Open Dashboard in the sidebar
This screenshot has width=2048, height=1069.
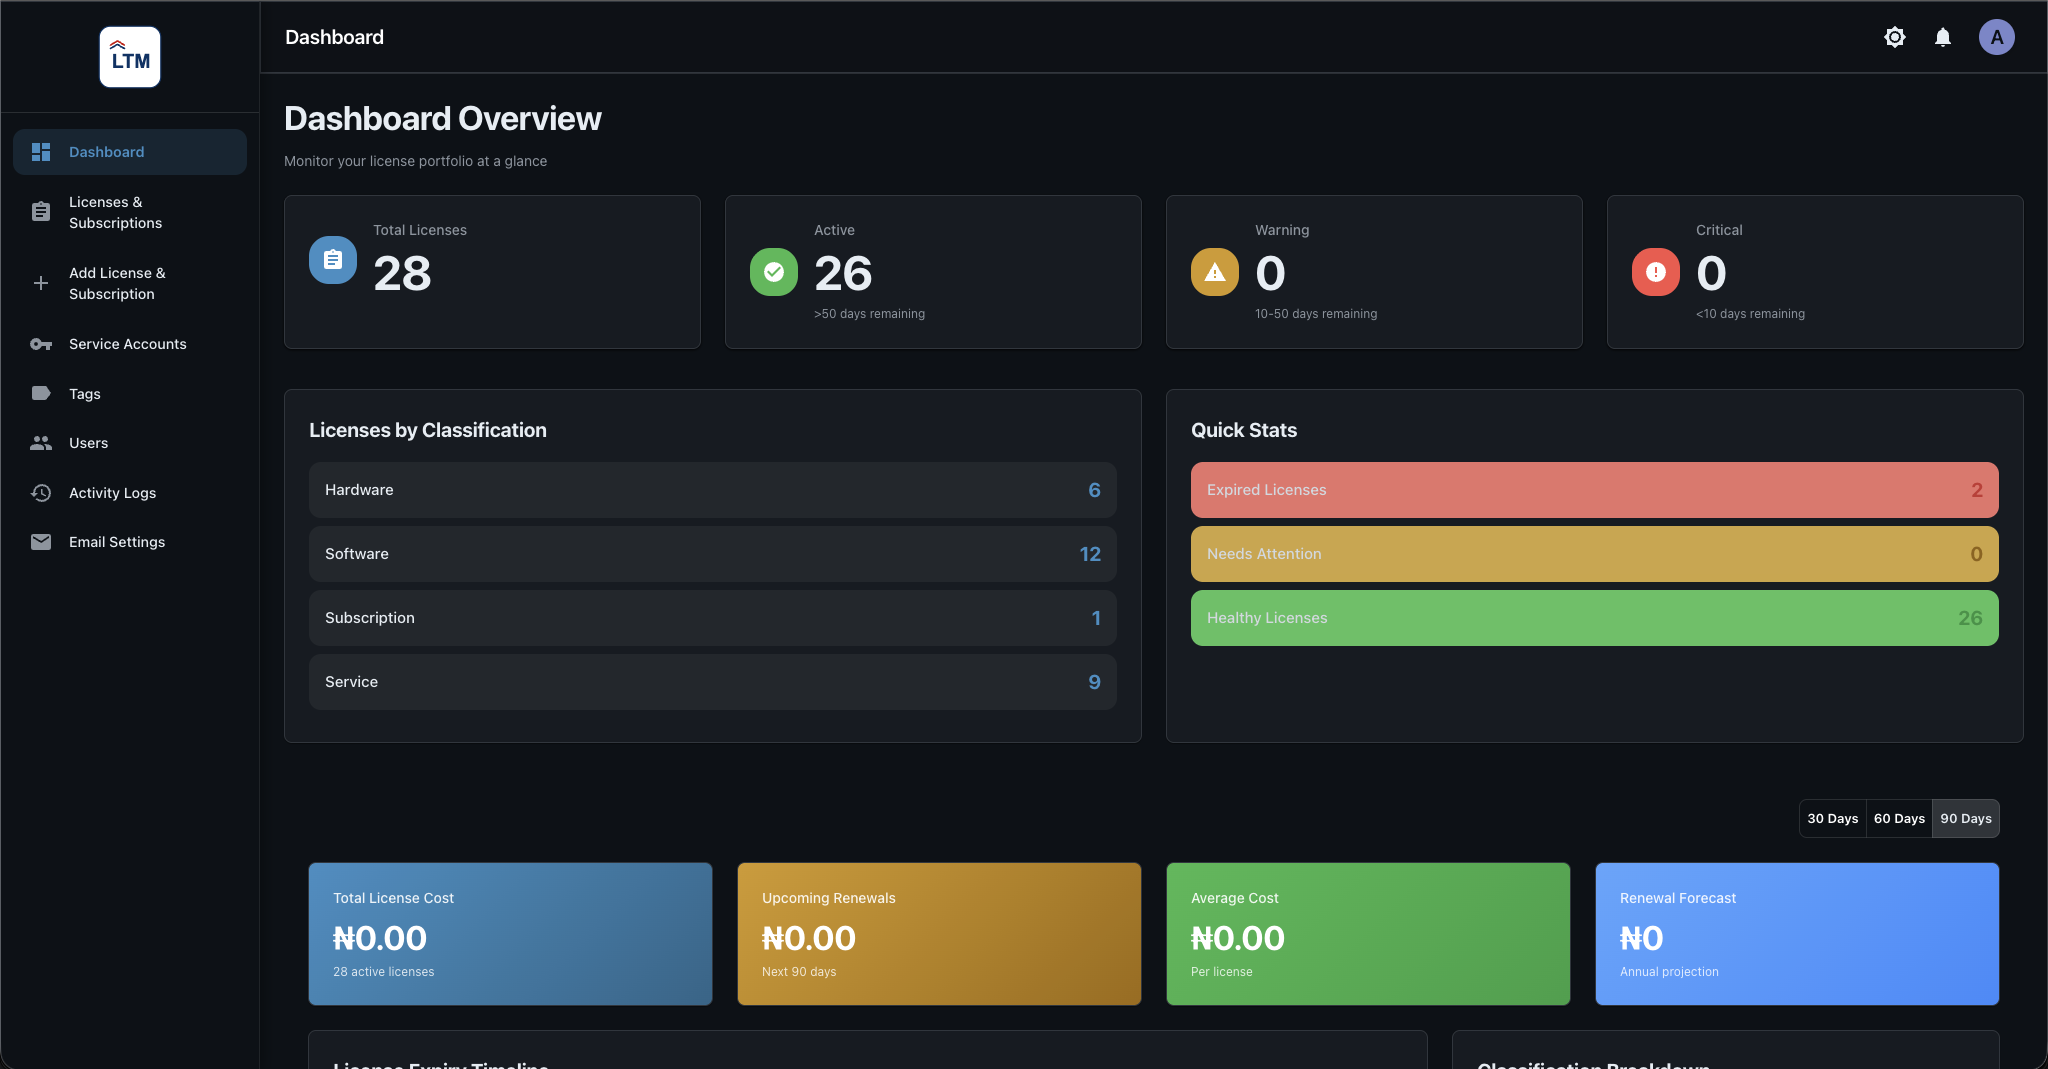tap(130, 152)
